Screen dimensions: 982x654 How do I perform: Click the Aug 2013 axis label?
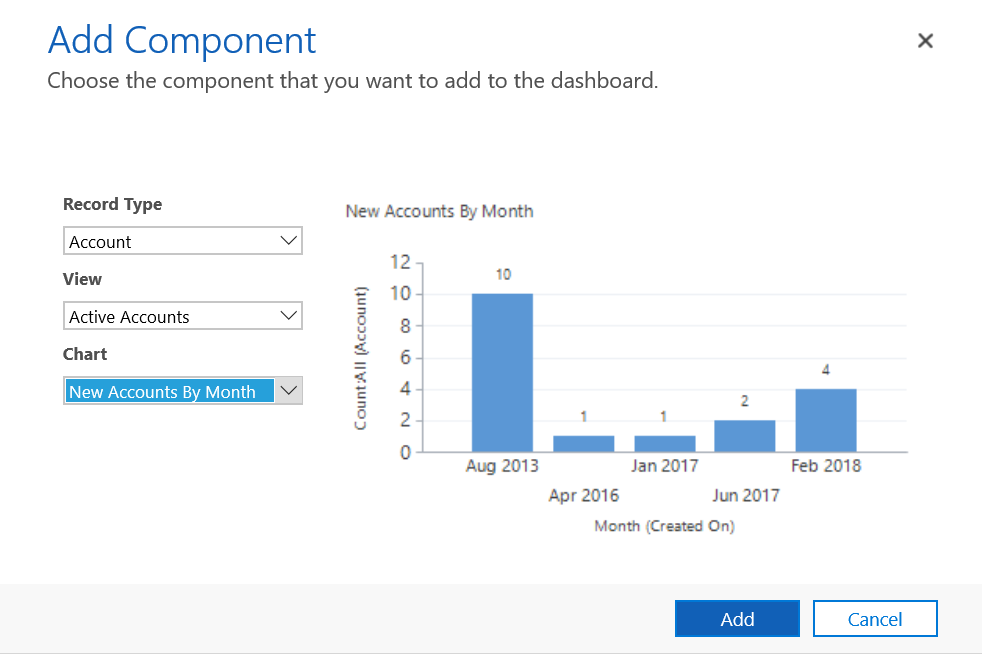pos(502,466)
